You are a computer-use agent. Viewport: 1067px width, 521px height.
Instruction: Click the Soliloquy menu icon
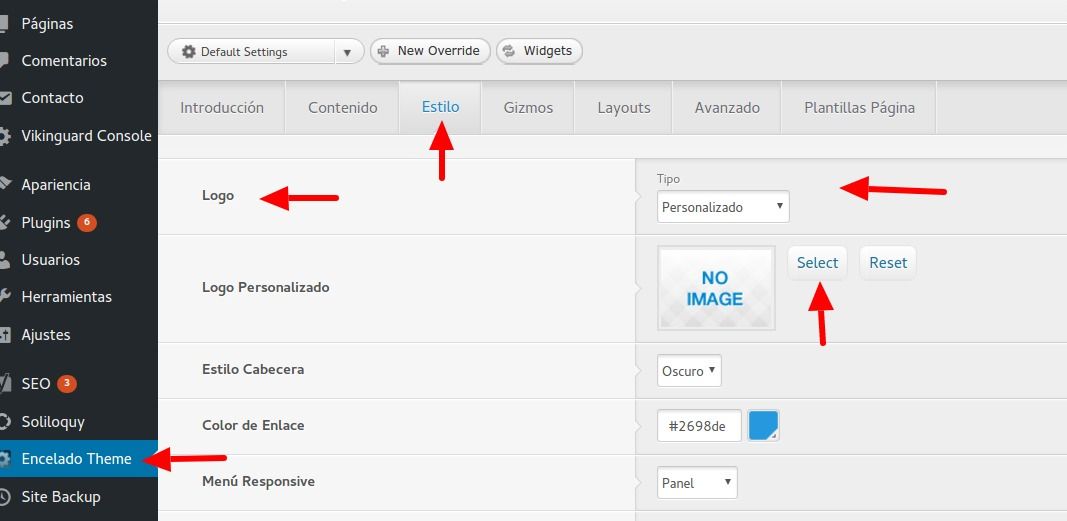[5, 422]
